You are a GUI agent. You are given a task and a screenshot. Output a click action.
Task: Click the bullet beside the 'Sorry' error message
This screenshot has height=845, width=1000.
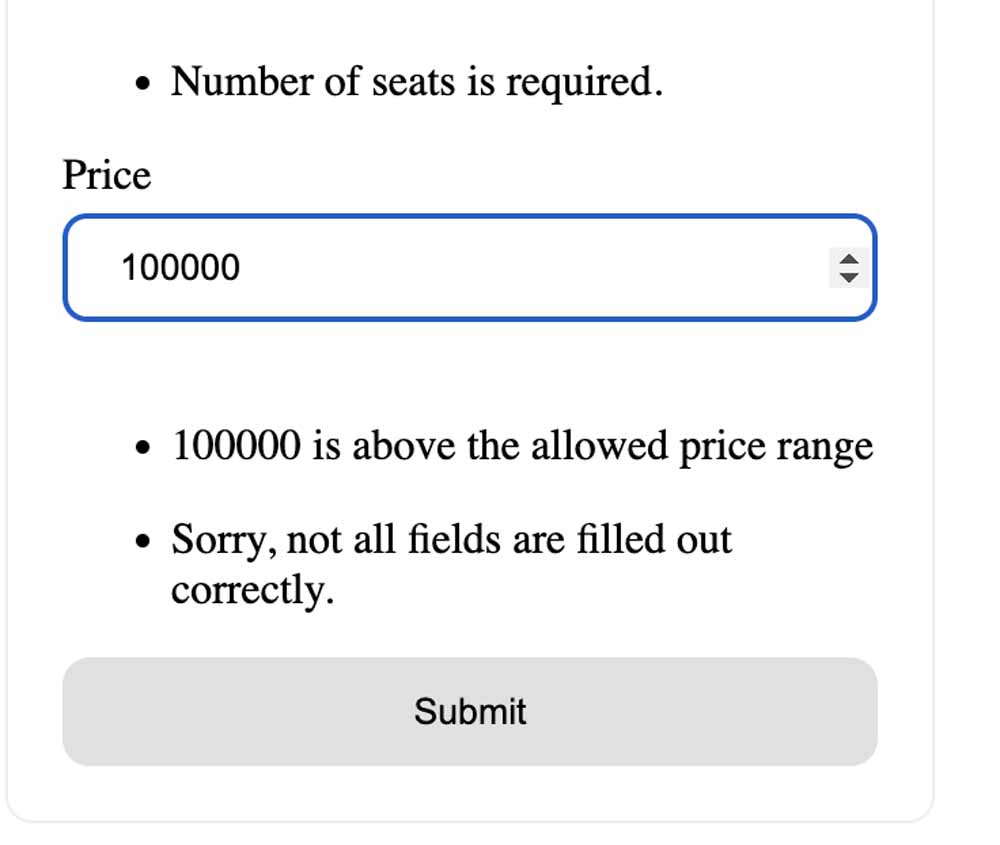tap(144, 540)
